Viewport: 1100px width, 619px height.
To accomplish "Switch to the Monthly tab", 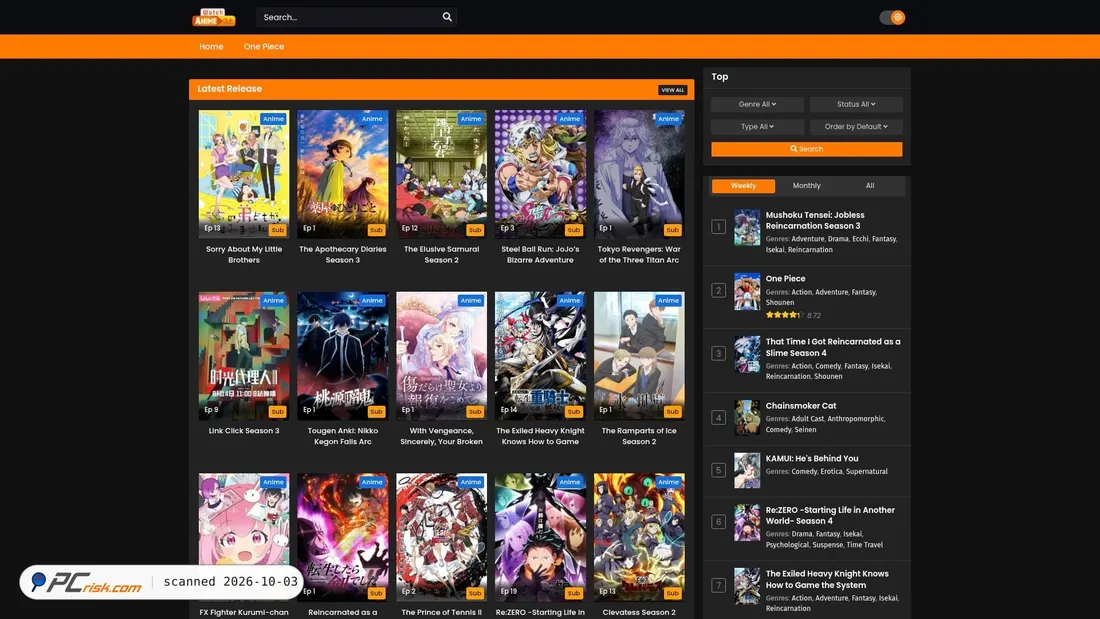I will [x=806, y=185].
